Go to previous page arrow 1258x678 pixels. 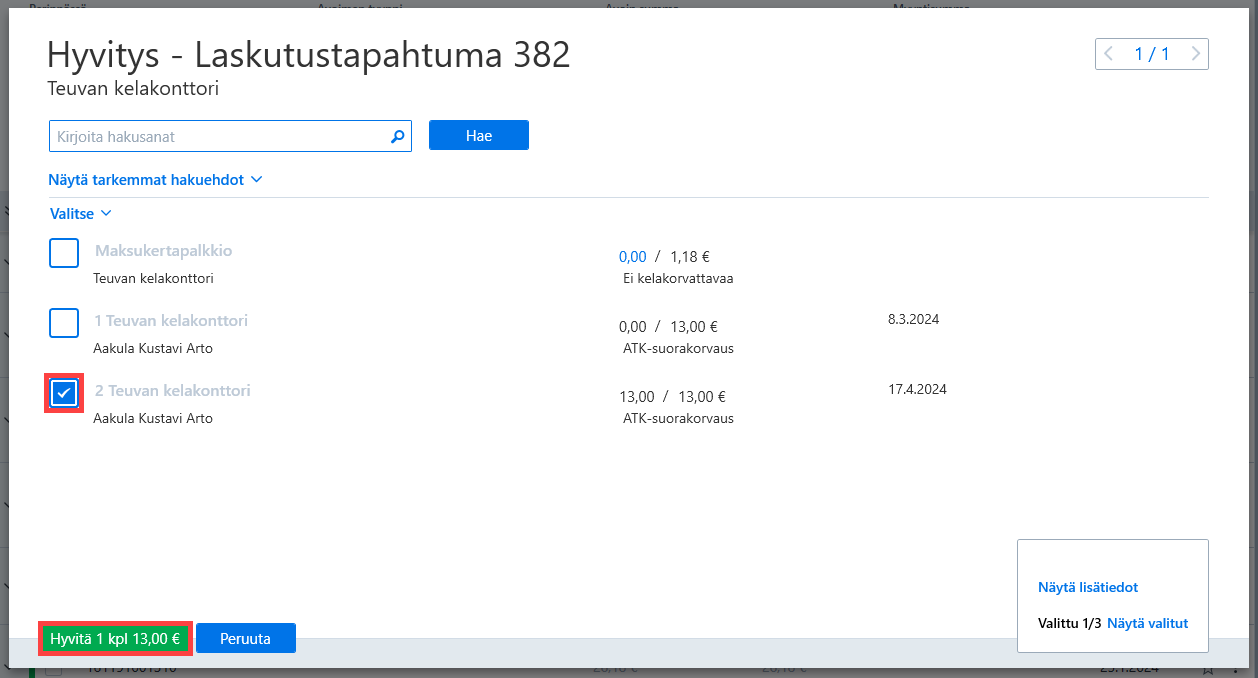[1109, 54]
